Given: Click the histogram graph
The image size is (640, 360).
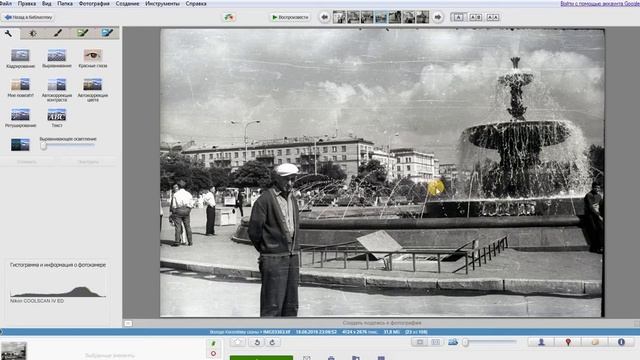Looking at the screenshot, I should [x=58, y=291].
